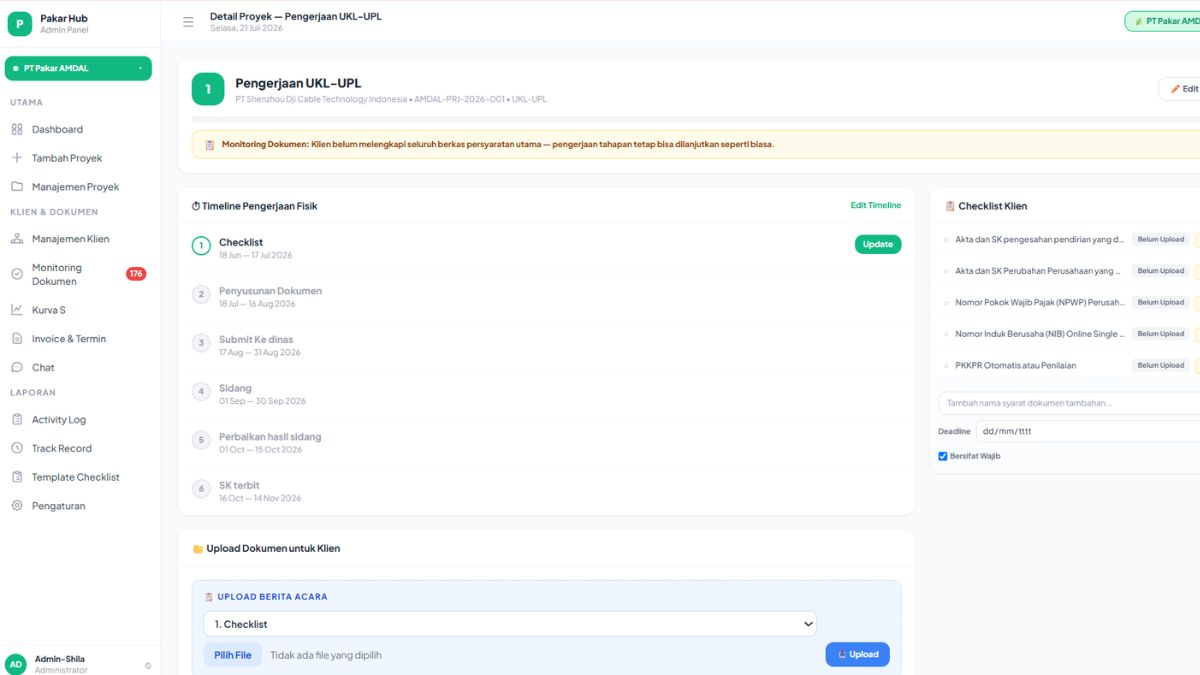Click the Kurva S chart icon
The image size is (1200, 675).
click(17, 310)
